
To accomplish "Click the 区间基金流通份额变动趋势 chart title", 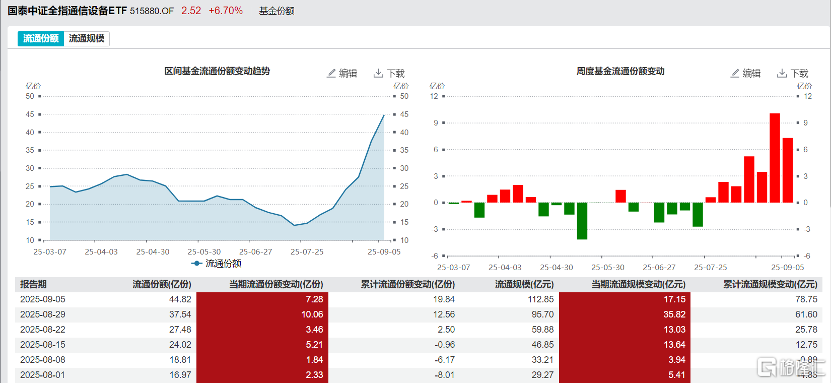I will point(217,72).
